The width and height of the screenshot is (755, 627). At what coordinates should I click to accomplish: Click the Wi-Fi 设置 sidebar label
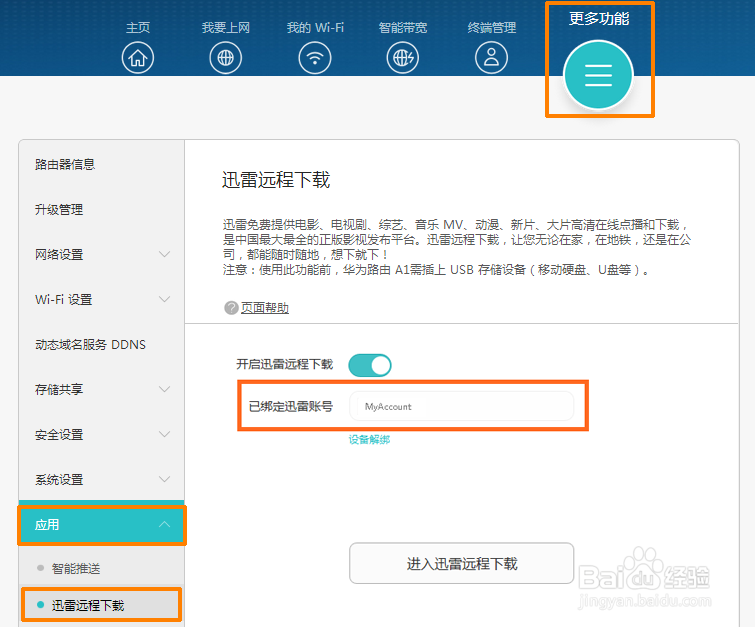(x=64, y=300)
